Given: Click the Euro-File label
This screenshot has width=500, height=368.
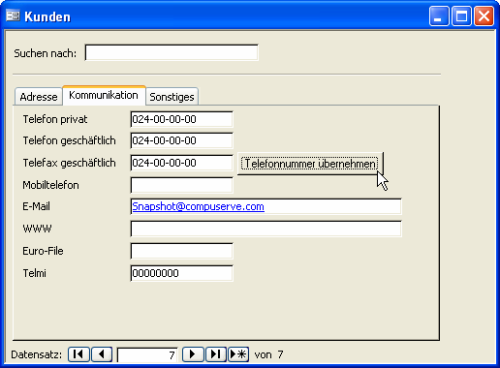Looking at the screenshot, I should (x=43, y=251).
